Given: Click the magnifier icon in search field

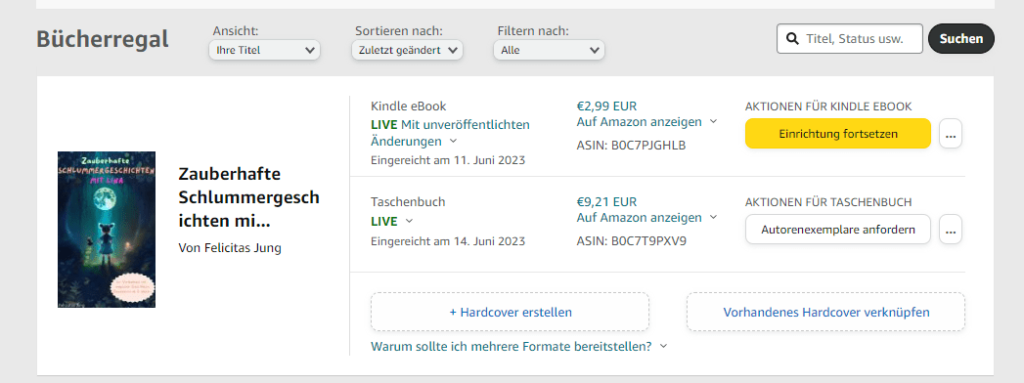Looking at the screenshot, I should point(792,39).
